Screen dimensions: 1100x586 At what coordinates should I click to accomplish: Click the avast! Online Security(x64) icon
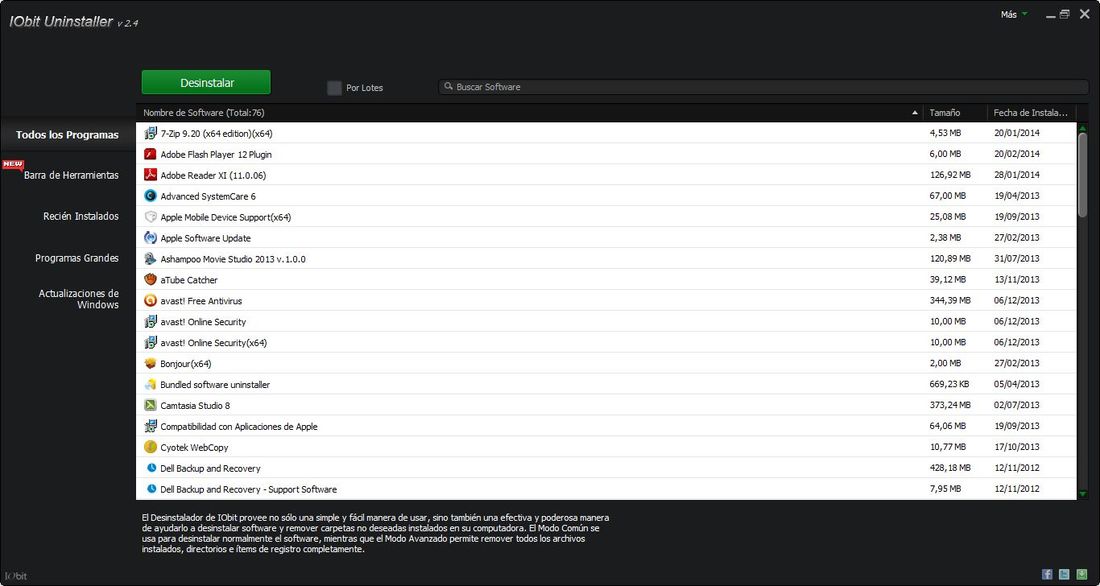[x=150, y=342]
